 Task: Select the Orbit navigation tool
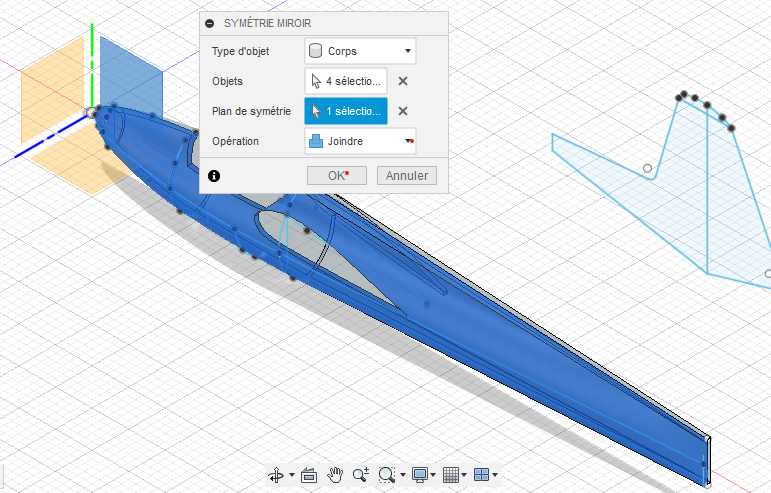click(276, 475)
